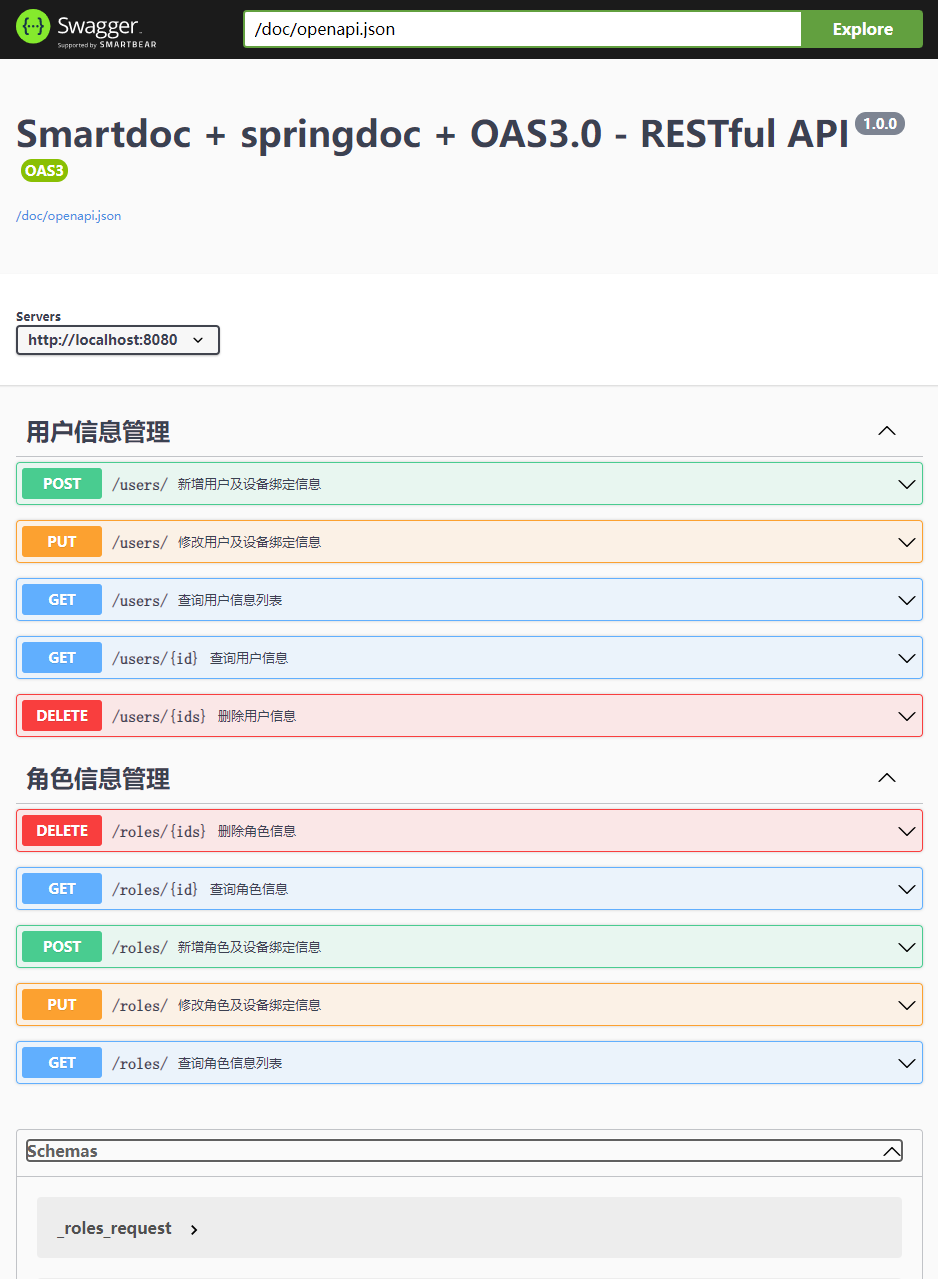Click POST badge for 新增角色及设备绑定信息
This screenshot has height=1279, width=938.
[62, 947]
